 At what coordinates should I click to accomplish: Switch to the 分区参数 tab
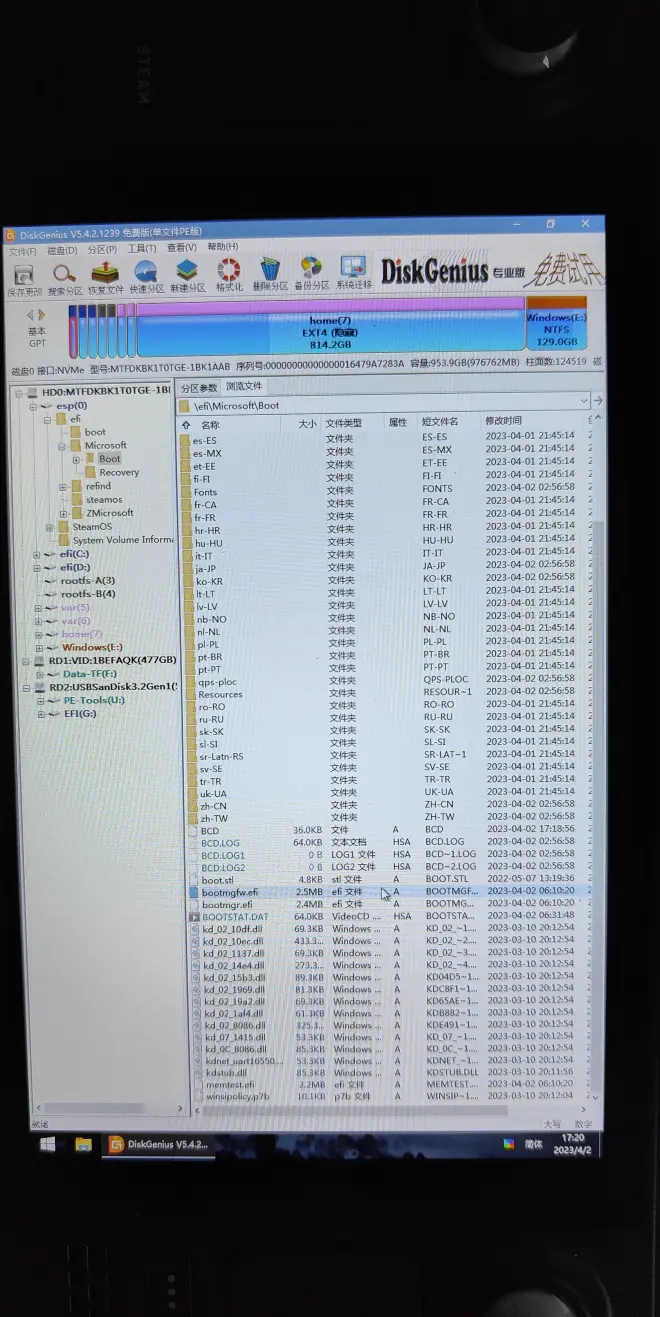point(199,387)
